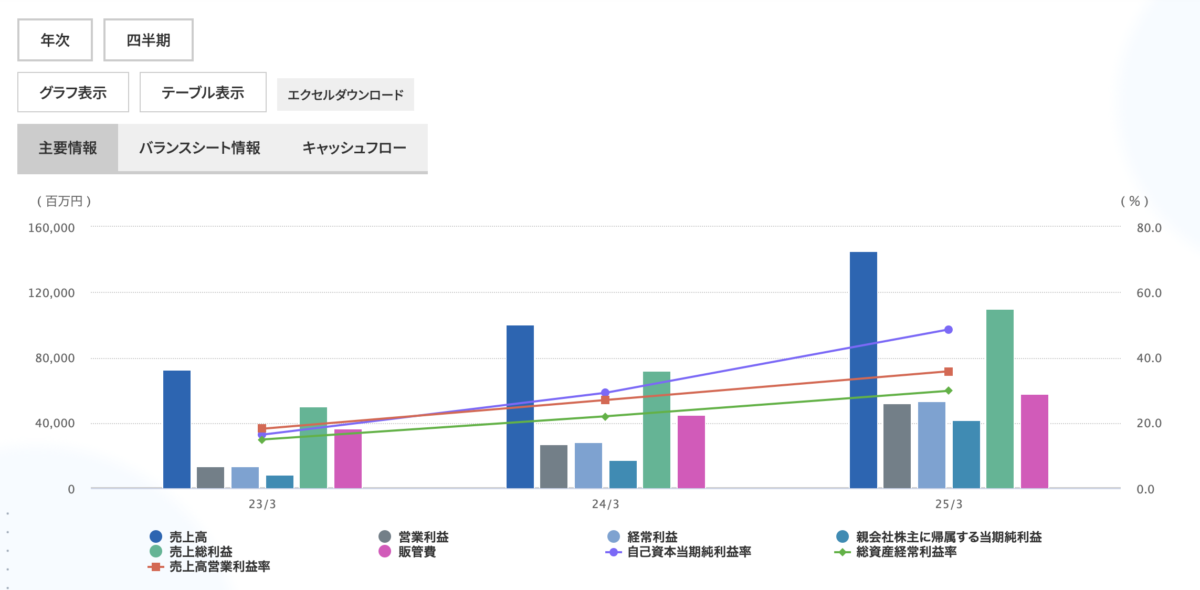Click the 24/3 green 総資産経常利益率 diamond marker
This screenshot has width=1200, height=590.
point(605,416)
